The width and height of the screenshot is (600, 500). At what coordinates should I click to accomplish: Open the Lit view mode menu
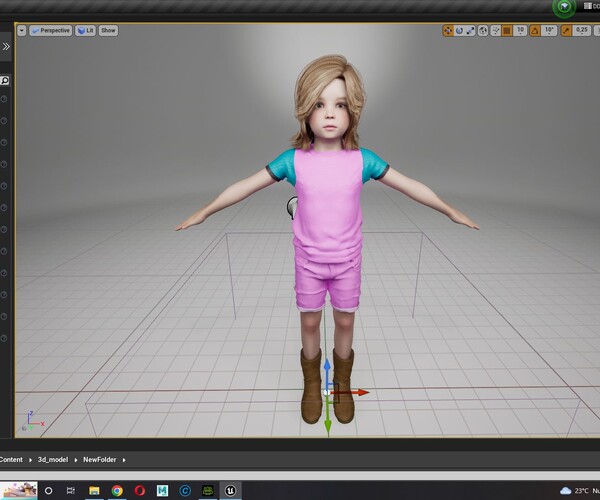click(x=84, y=31)
